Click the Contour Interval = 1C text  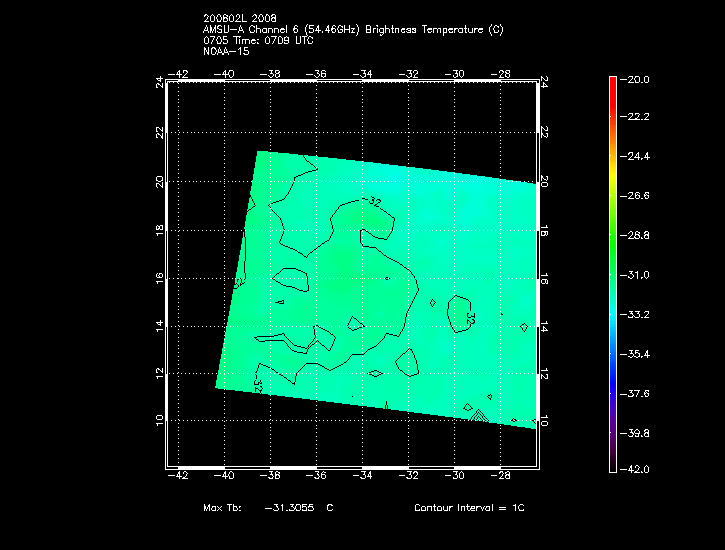click(469, 508)
